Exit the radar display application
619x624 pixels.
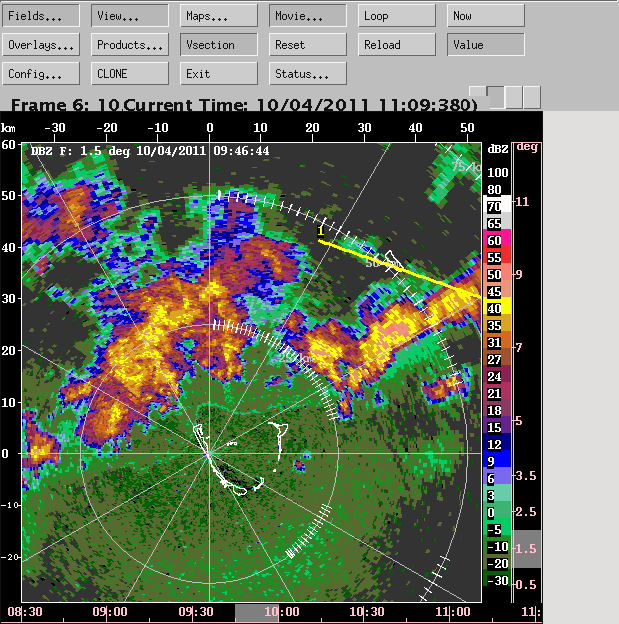pyautogui.click(x=219, y=74)
